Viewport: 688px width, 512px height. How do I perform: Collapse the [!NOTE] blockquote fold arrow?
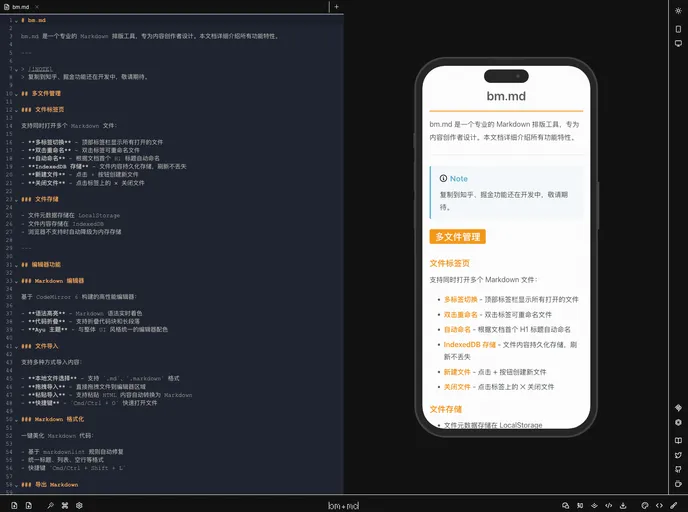[x=16, y=69]
